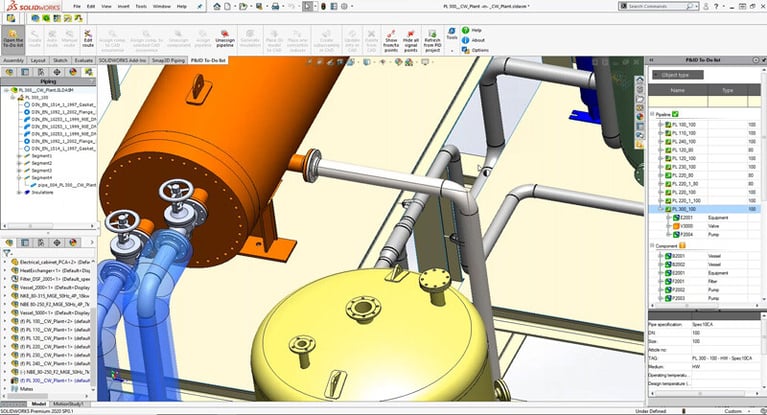Viewport: 767px width, 415px height.
Task: Open the File menu
Action: pos(77,6)
